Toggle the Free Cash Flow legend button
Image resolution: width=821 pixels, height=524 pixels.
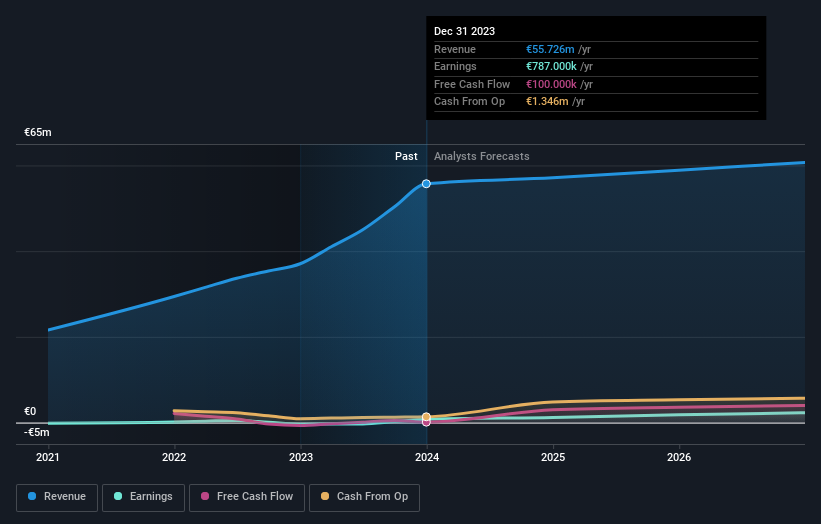point(247,497)
